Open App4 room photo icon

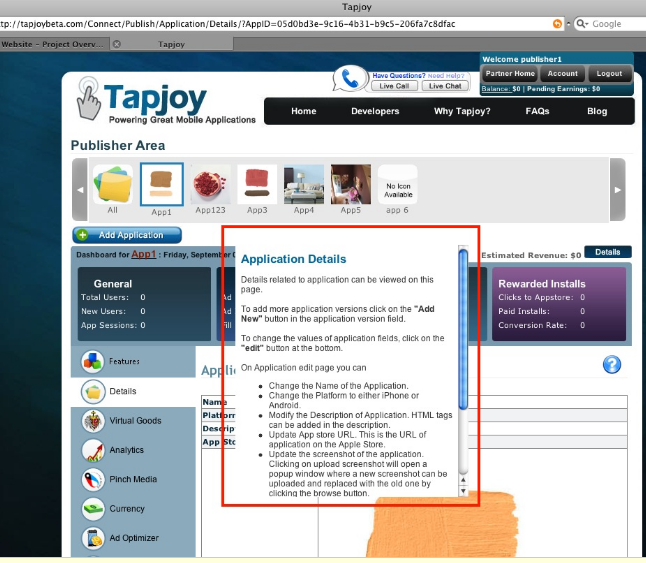tap(304, 184)
